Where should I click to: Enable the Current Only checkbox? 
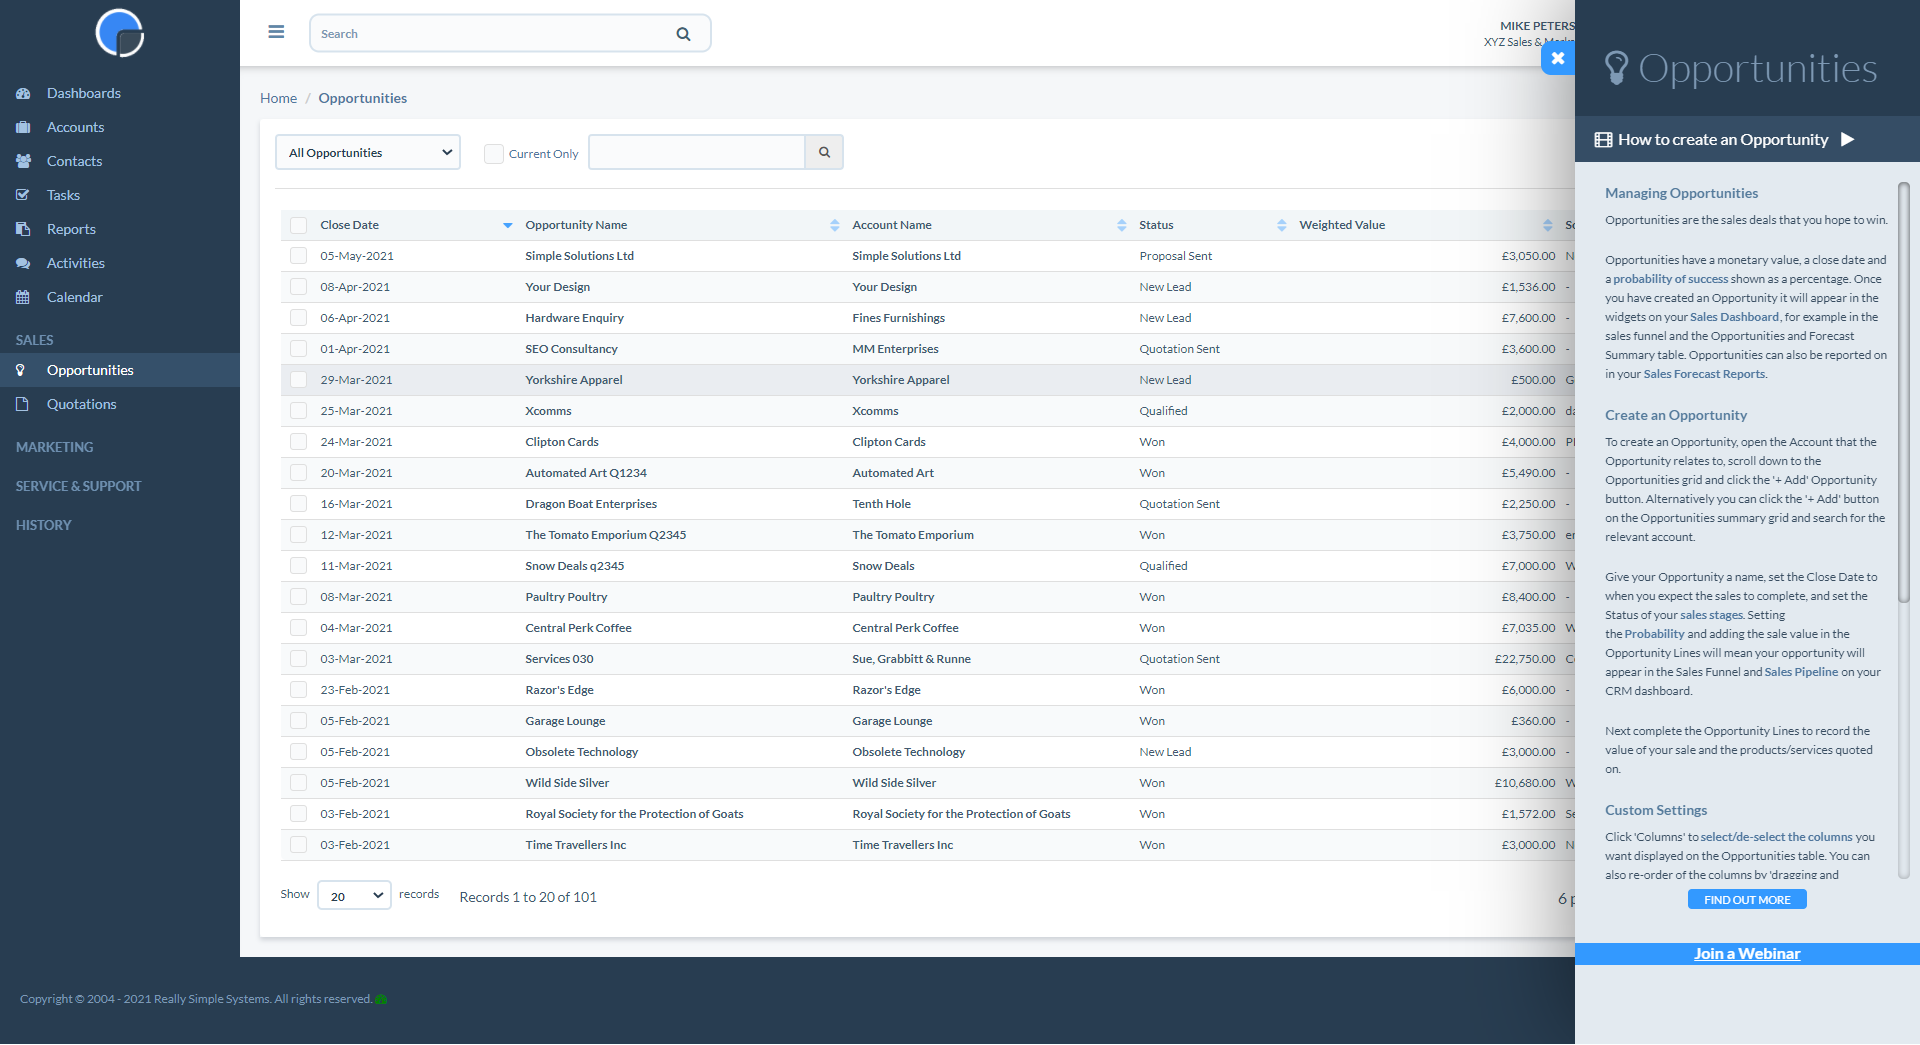[493, 153]
